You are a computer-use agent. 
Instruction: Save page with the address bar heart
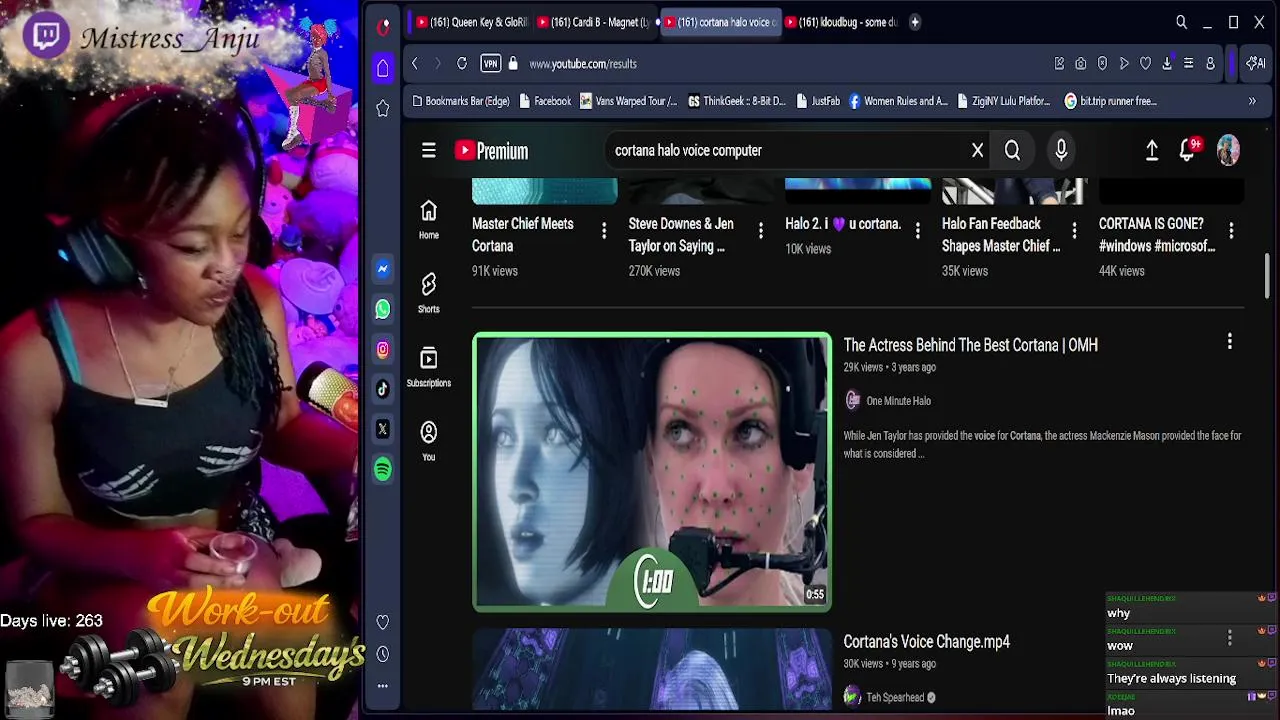pyautogui.click(x=1145, y=64)
